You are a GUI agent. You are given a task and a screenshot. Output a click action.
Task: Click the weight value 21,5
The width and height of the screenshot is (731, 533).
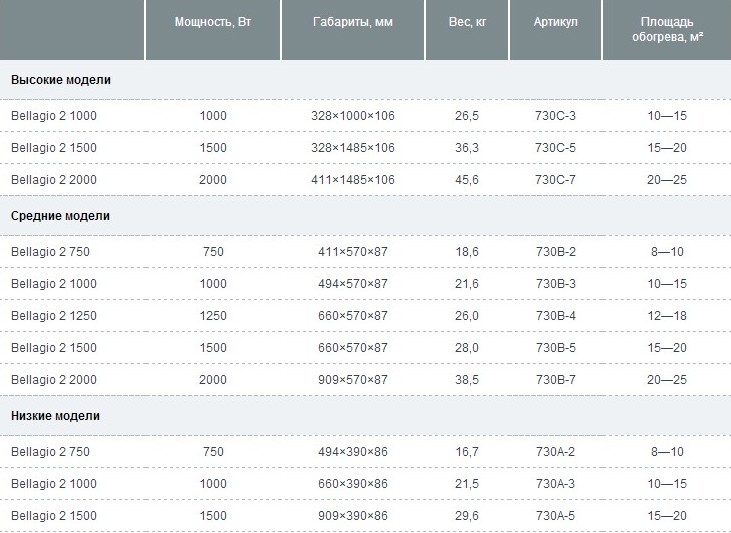tap(467, 484)
